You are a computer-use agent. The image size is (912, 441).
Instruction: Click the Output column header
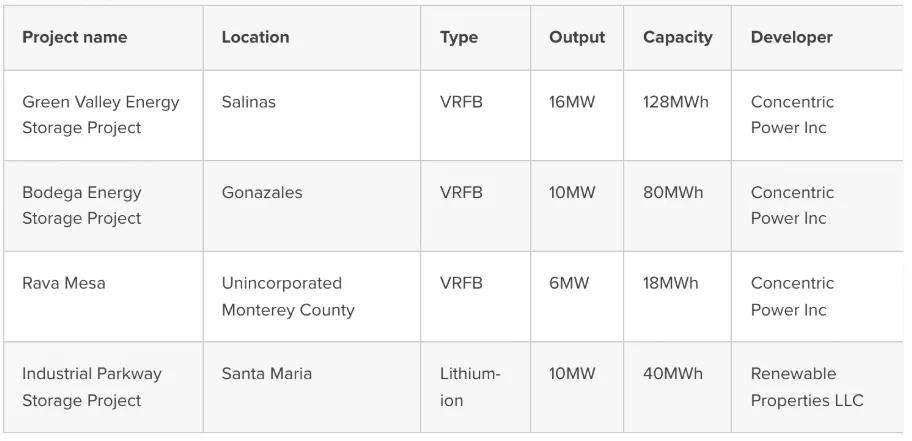pyautogui.click(x=577, y=38)
